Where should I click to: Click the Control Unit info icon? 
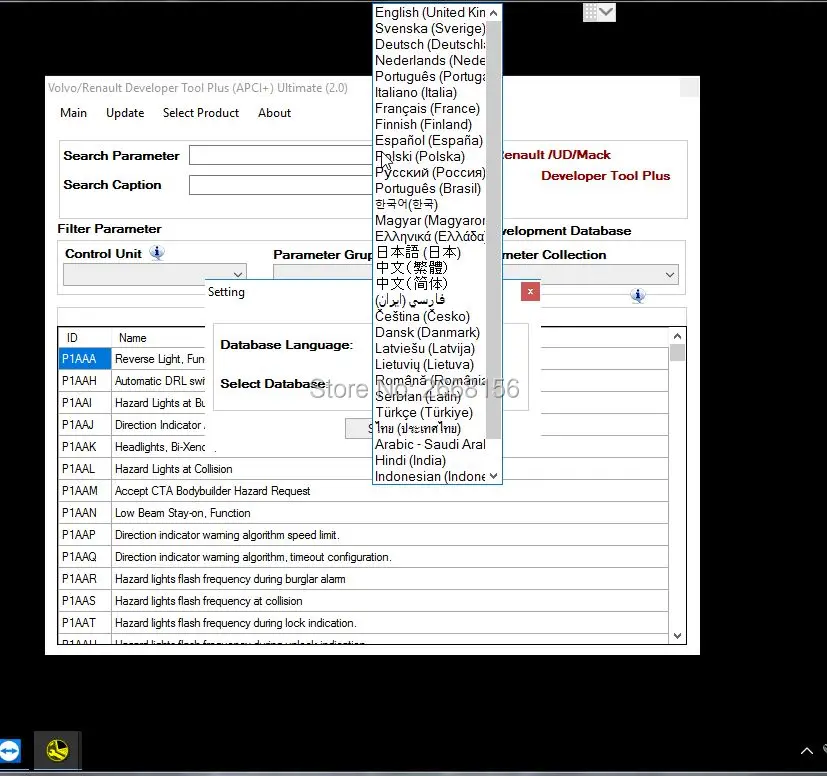[157, 253]
